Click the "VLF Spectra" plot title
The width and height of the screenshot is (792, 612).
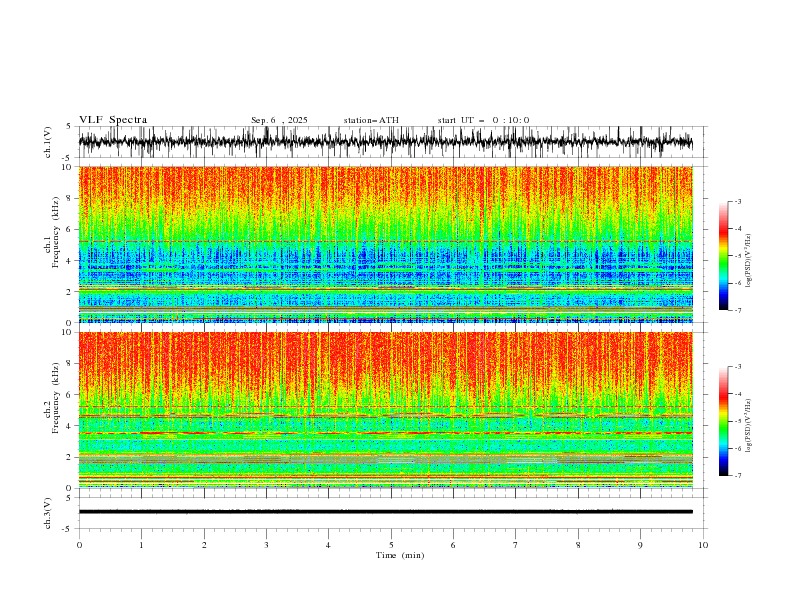point(113,120)
